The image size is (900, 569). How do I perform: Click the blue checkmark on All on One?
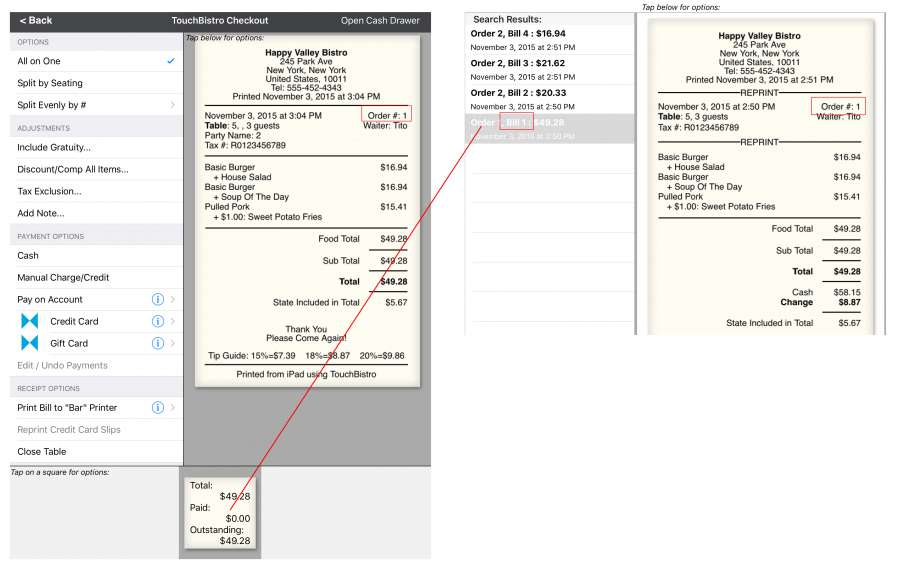(x=171, y=61)
